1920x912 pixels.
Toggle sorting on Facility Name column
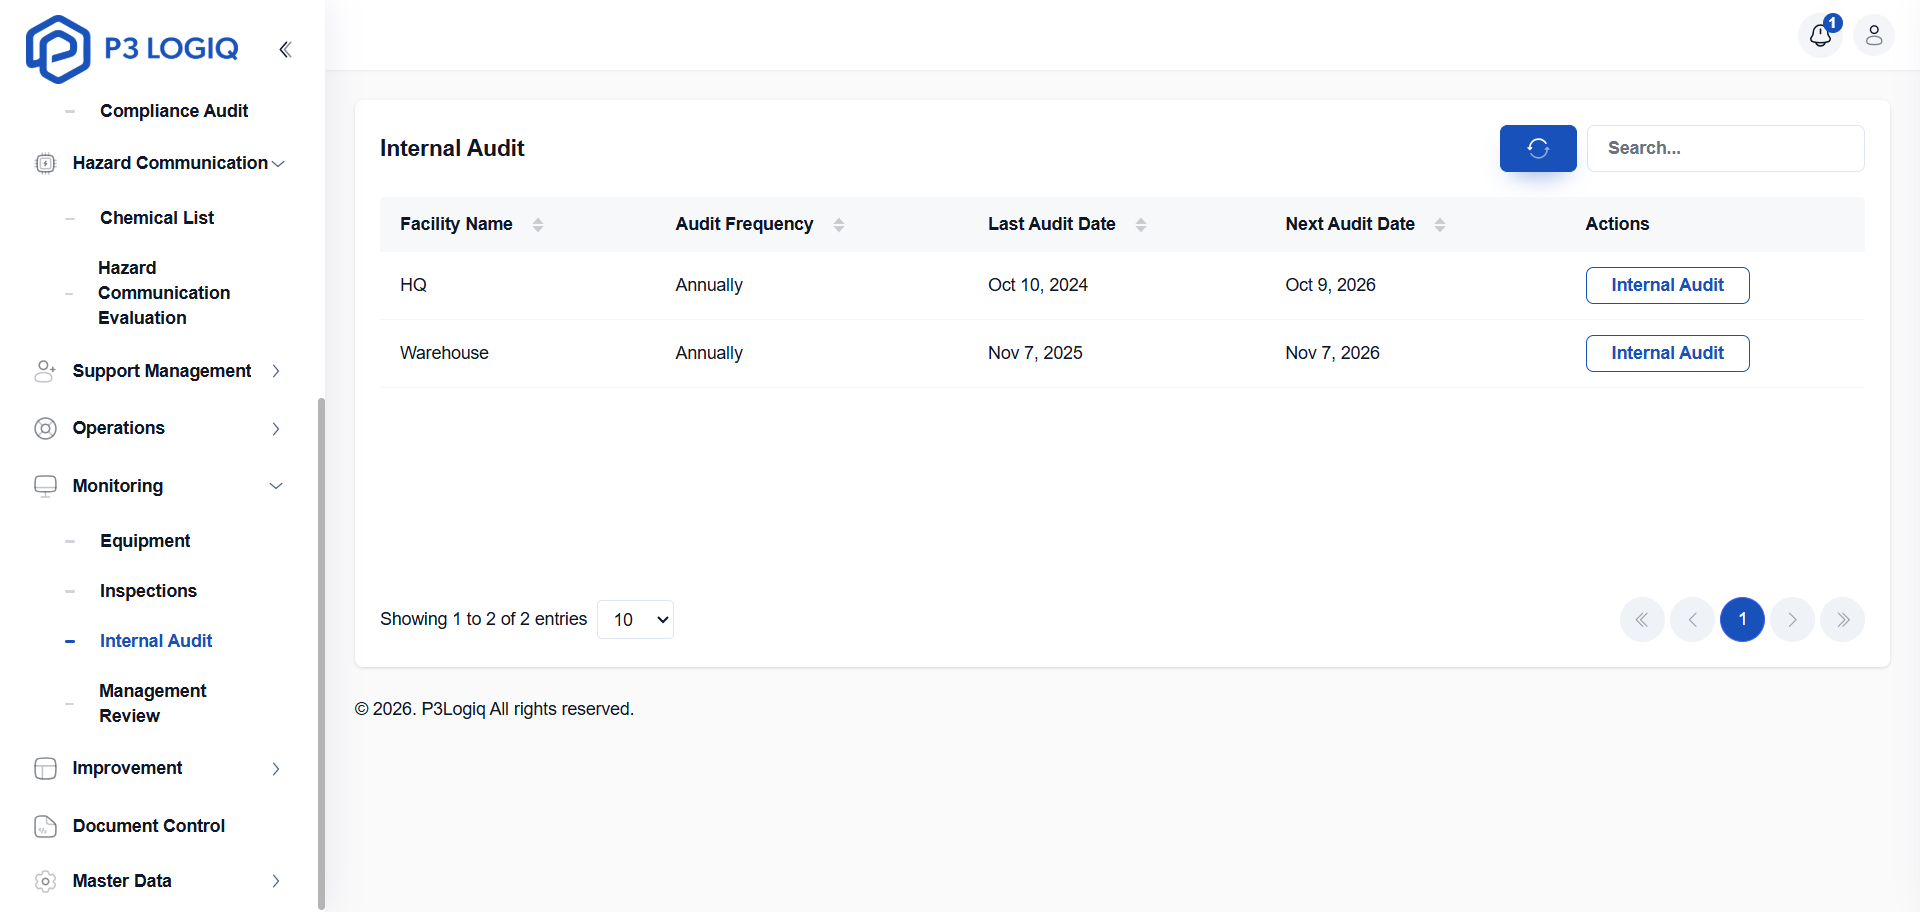click(x=537, y=224)
